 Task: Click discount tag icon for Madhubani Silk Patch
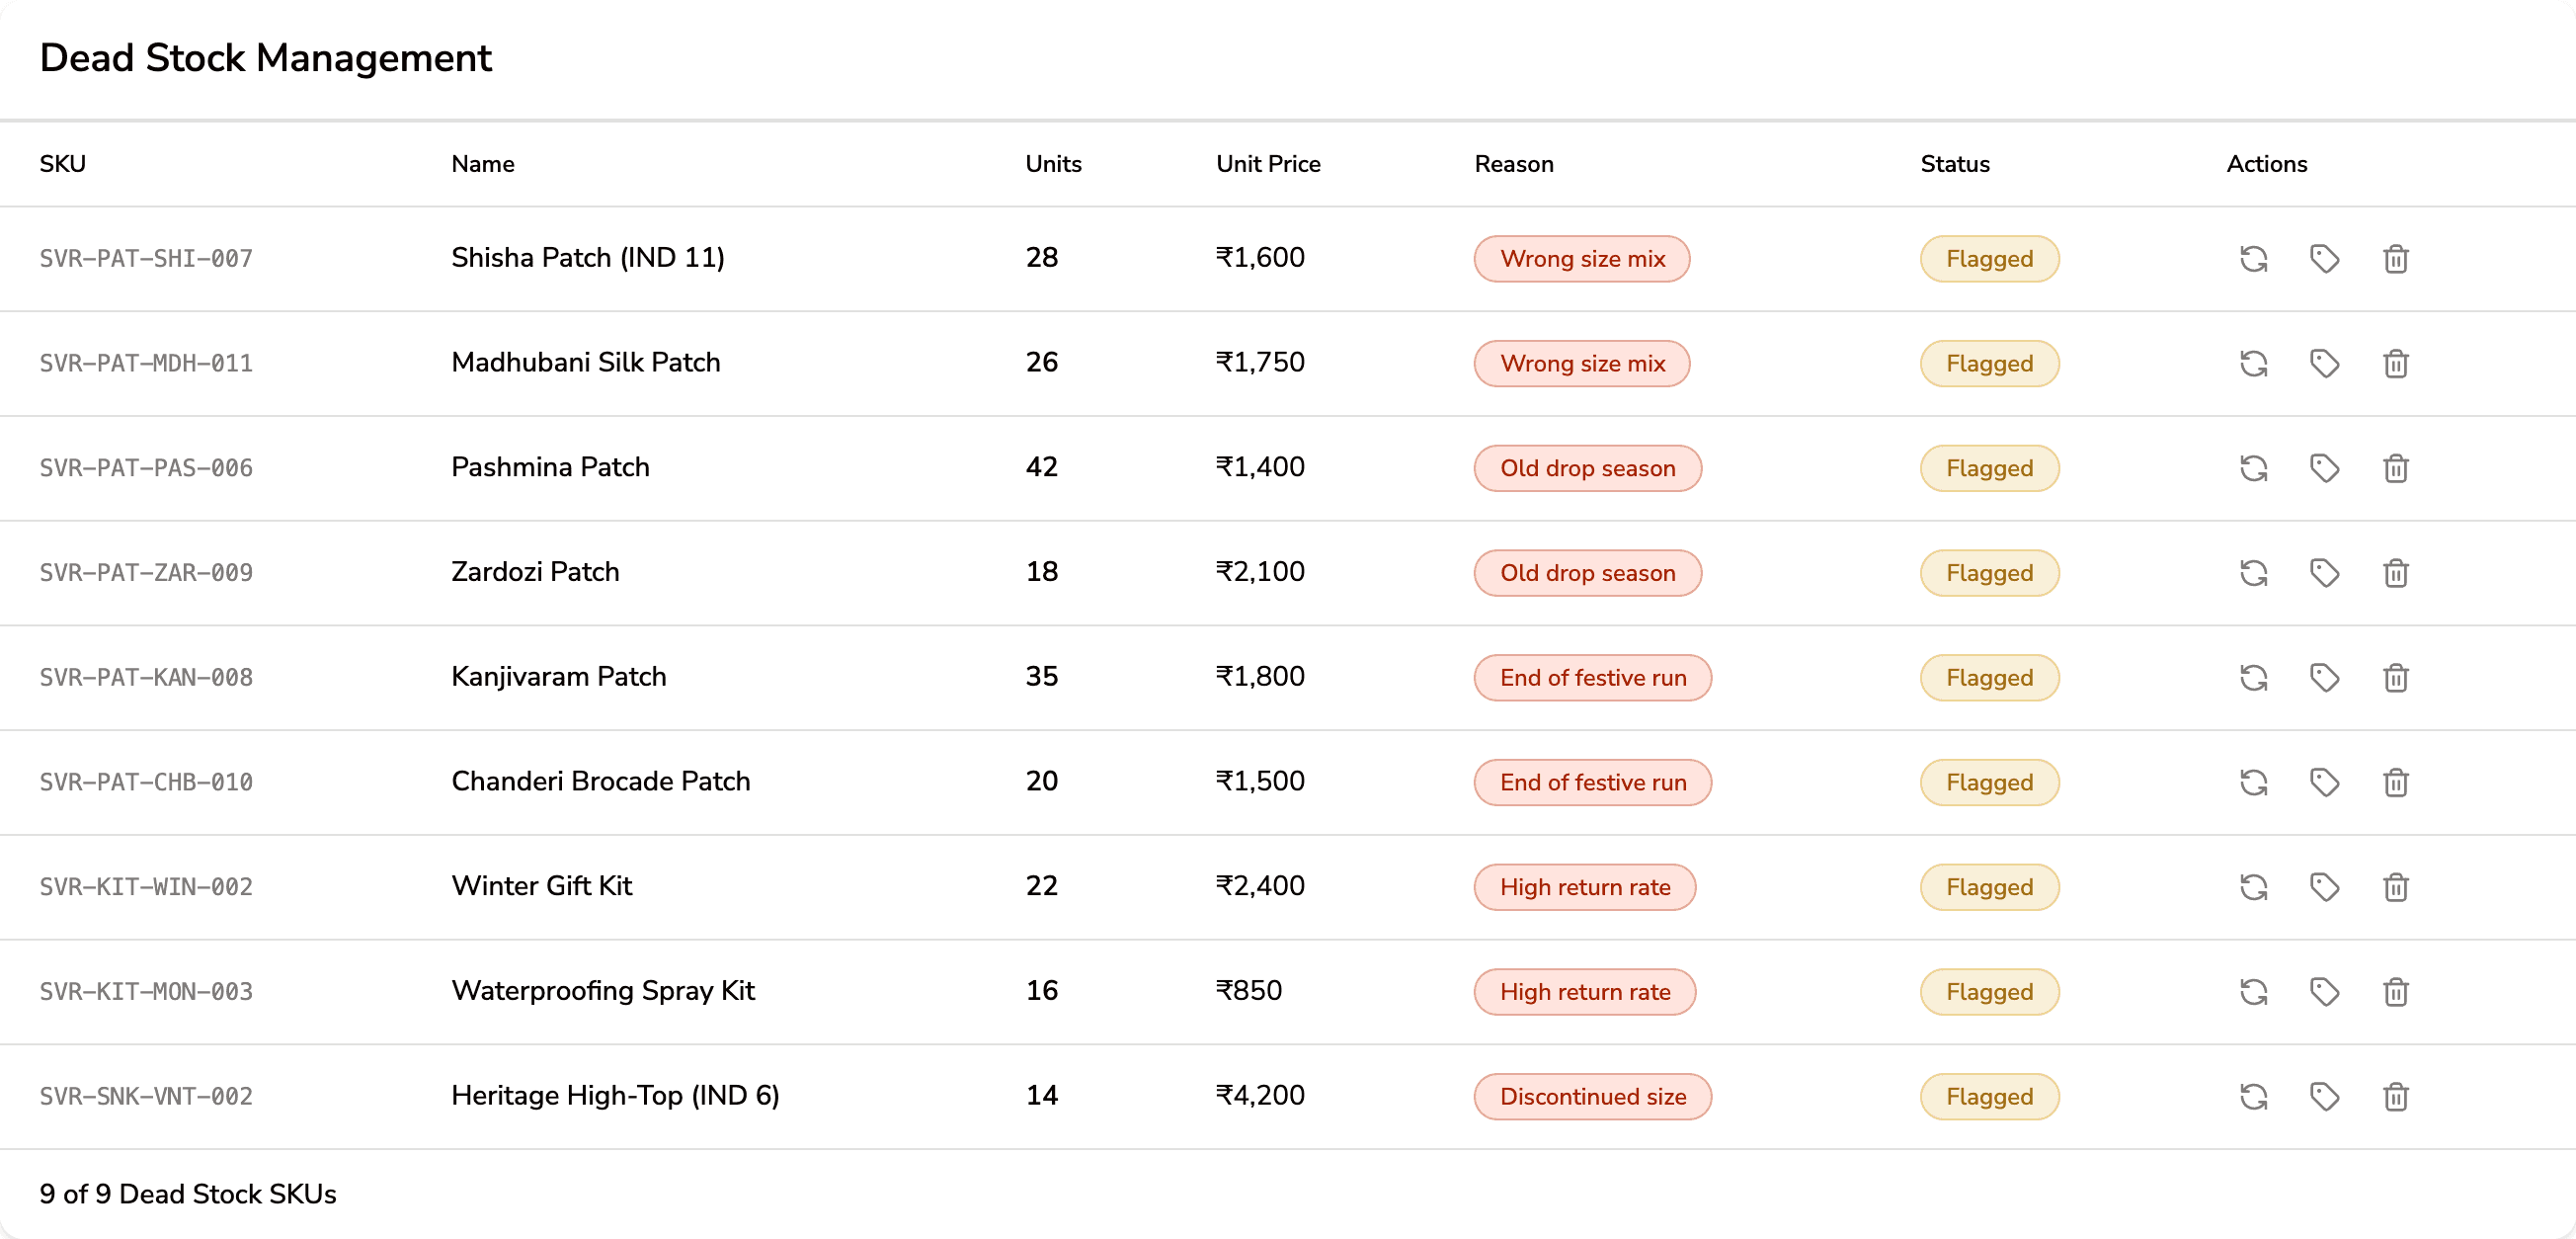click(2324, 364)
